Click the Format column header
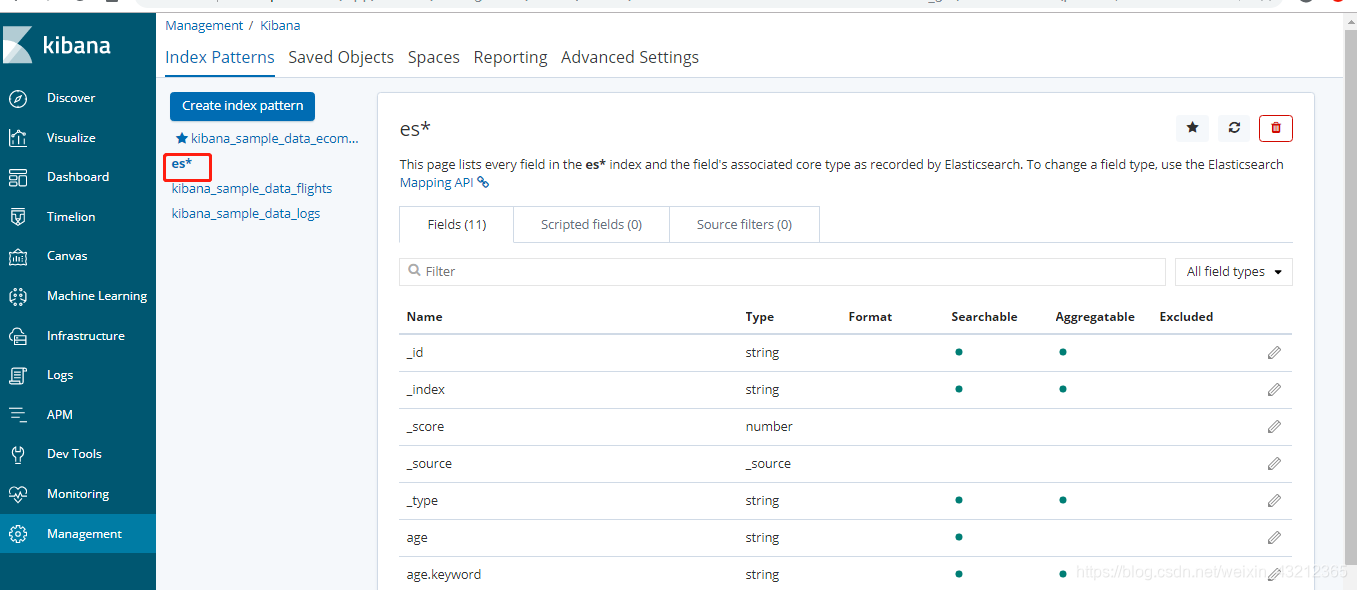The image size is (1357, 590). [870, 317]
